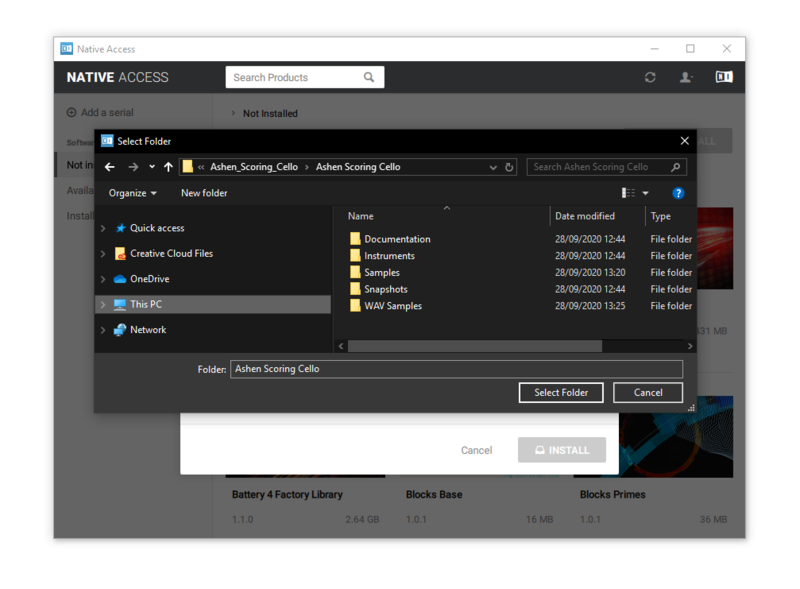
Task: Click the Ashen Scoring Cello breadcrumb segment
Action: pos(358,167)
